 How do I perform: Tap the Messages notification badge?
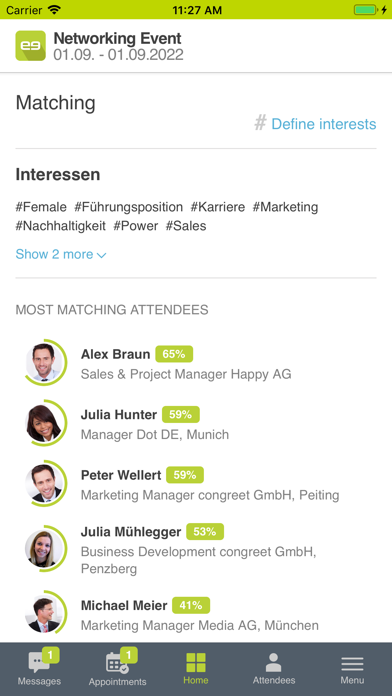click(x=51, y=655)
